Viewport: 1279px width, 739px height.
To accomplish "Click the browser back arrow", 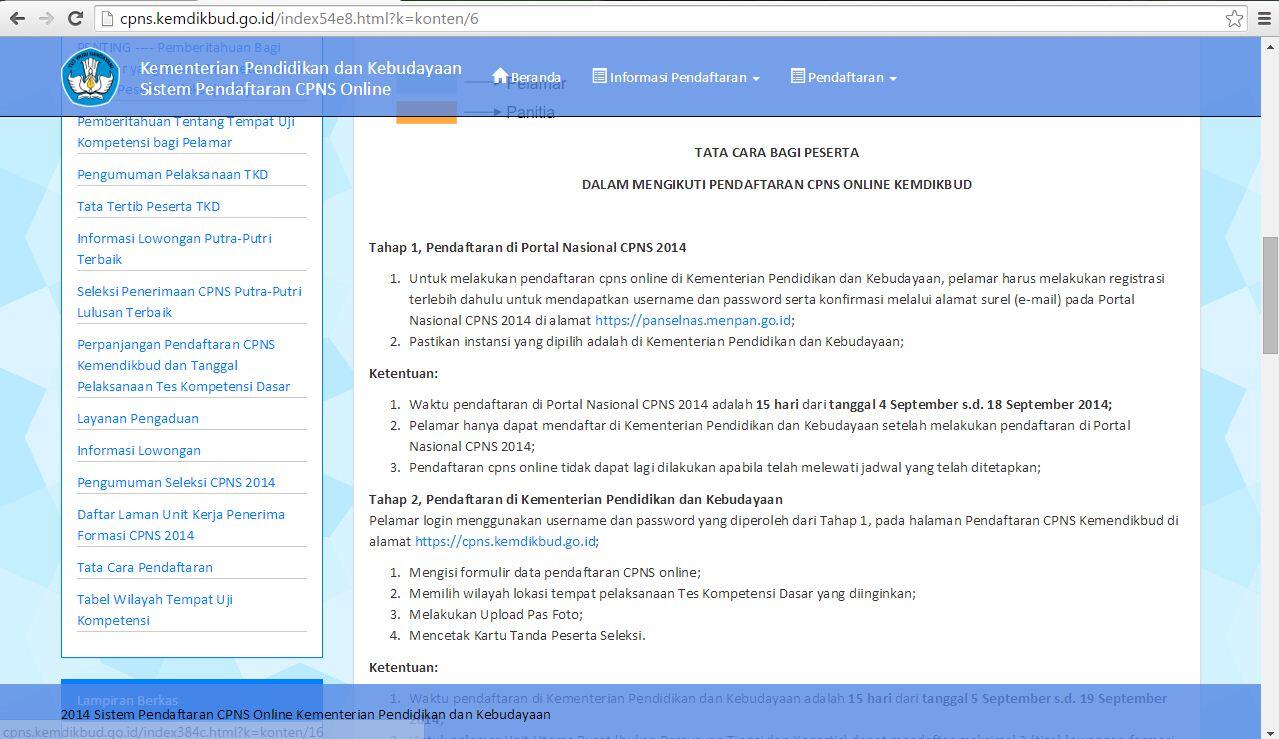I will (17, 18).
